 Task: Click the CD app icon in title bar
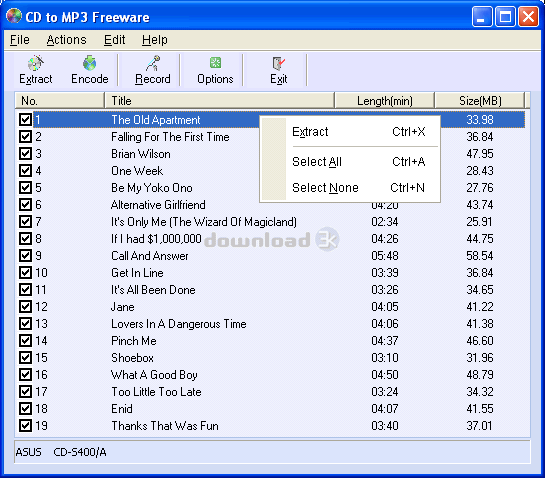(x=14, y=16)
